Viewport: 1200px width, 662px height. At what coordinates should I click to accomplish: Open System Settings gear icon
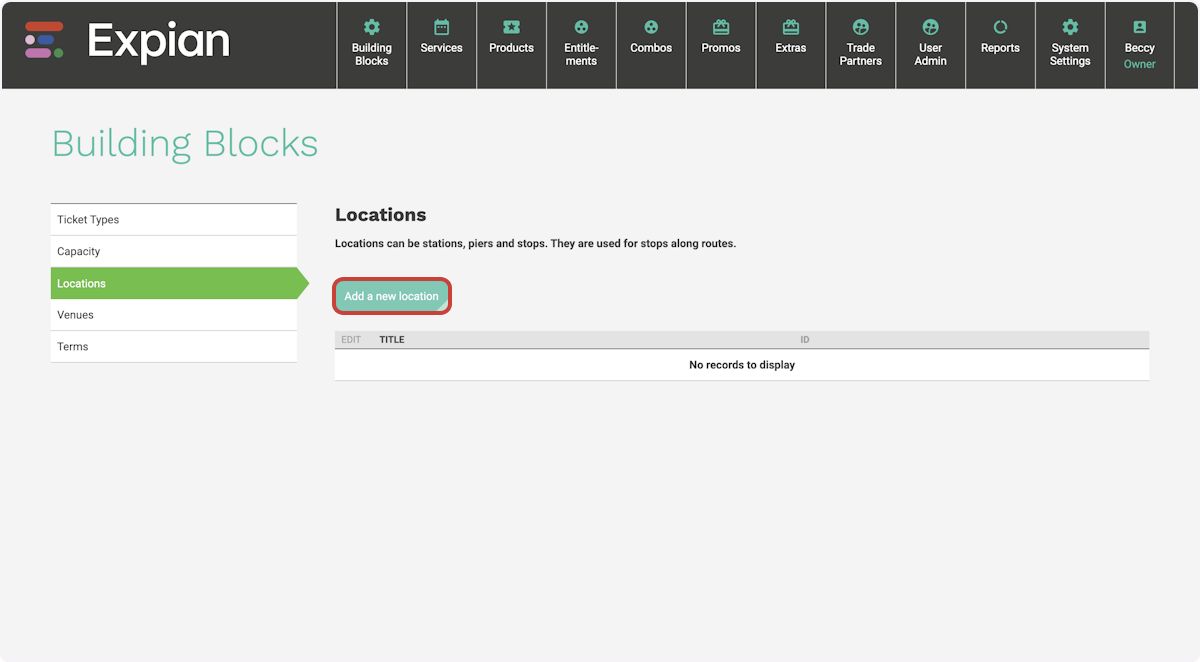click(x=1070, y=27)
